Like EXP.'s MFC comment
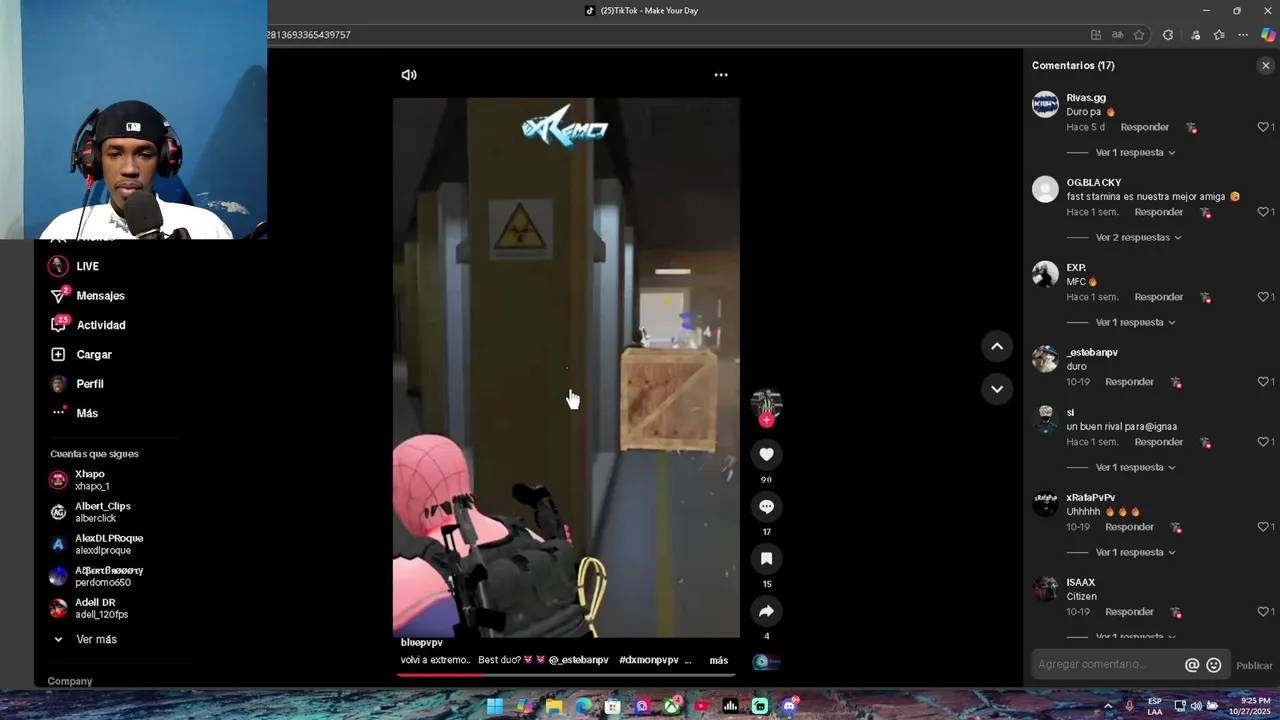 (1263, 297)
